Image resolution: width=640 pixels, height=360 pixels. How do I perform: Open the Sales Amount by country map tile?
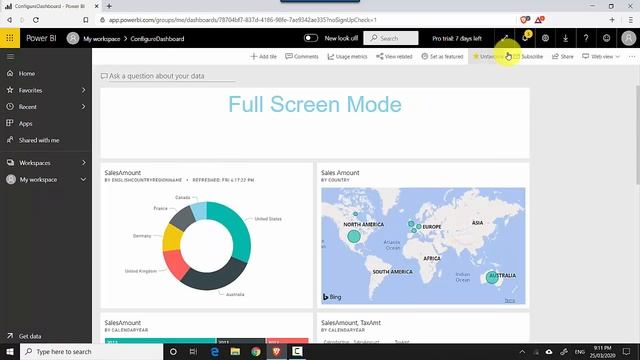click(423, 235)
